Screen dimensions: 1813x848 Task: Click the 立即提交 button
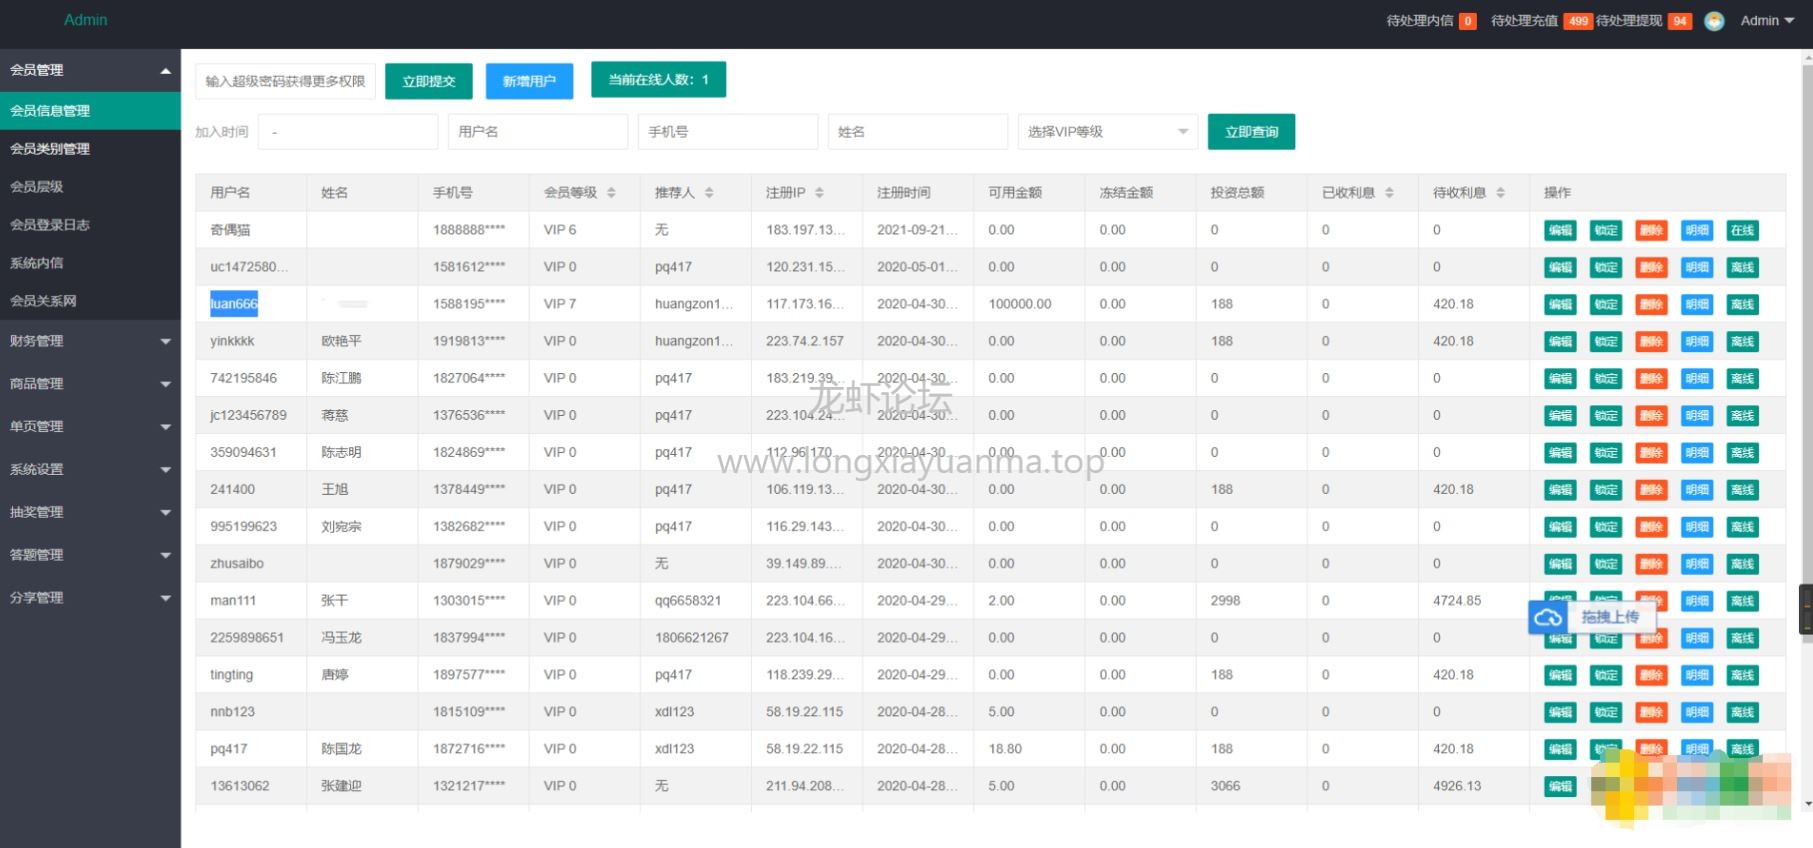(429, 81)
